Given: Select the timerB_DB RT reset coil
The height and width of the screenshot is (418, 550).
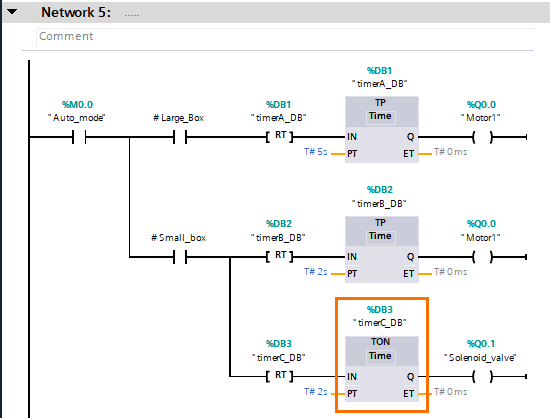Looking at the screenshot, I should (x=280, y=257).
